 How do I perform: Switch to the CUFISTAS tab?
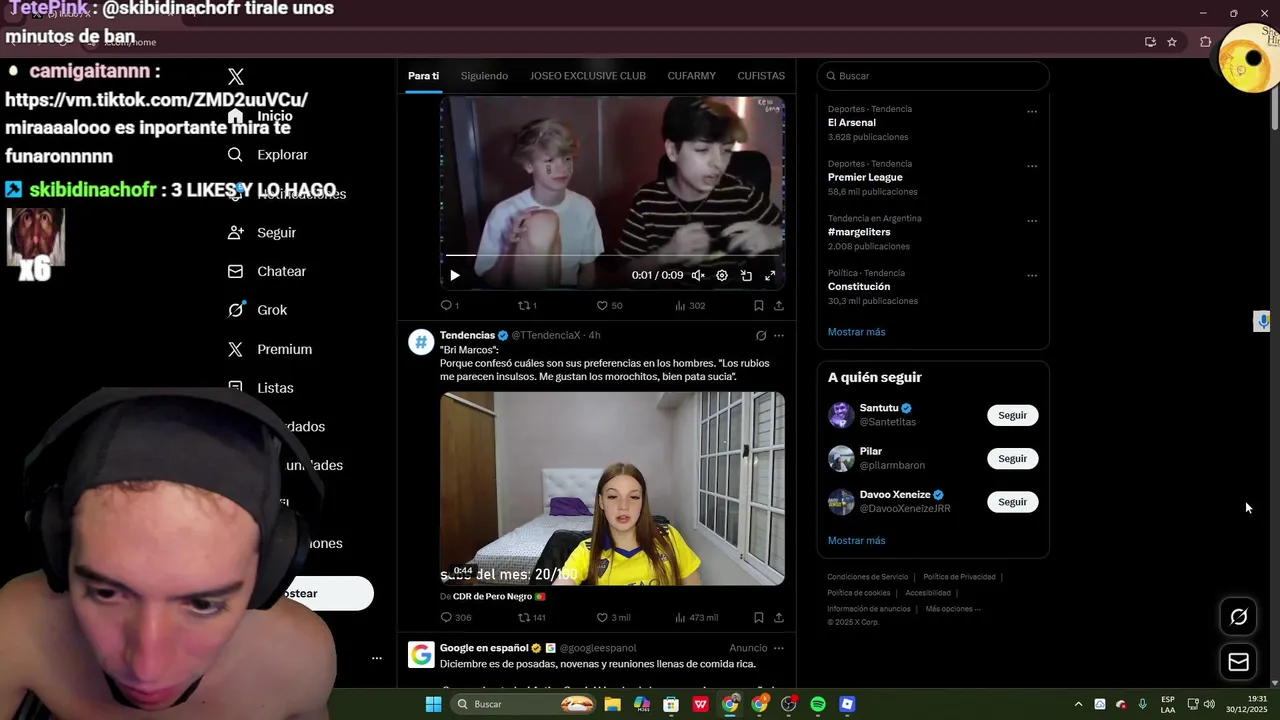(x=761, y=76)
